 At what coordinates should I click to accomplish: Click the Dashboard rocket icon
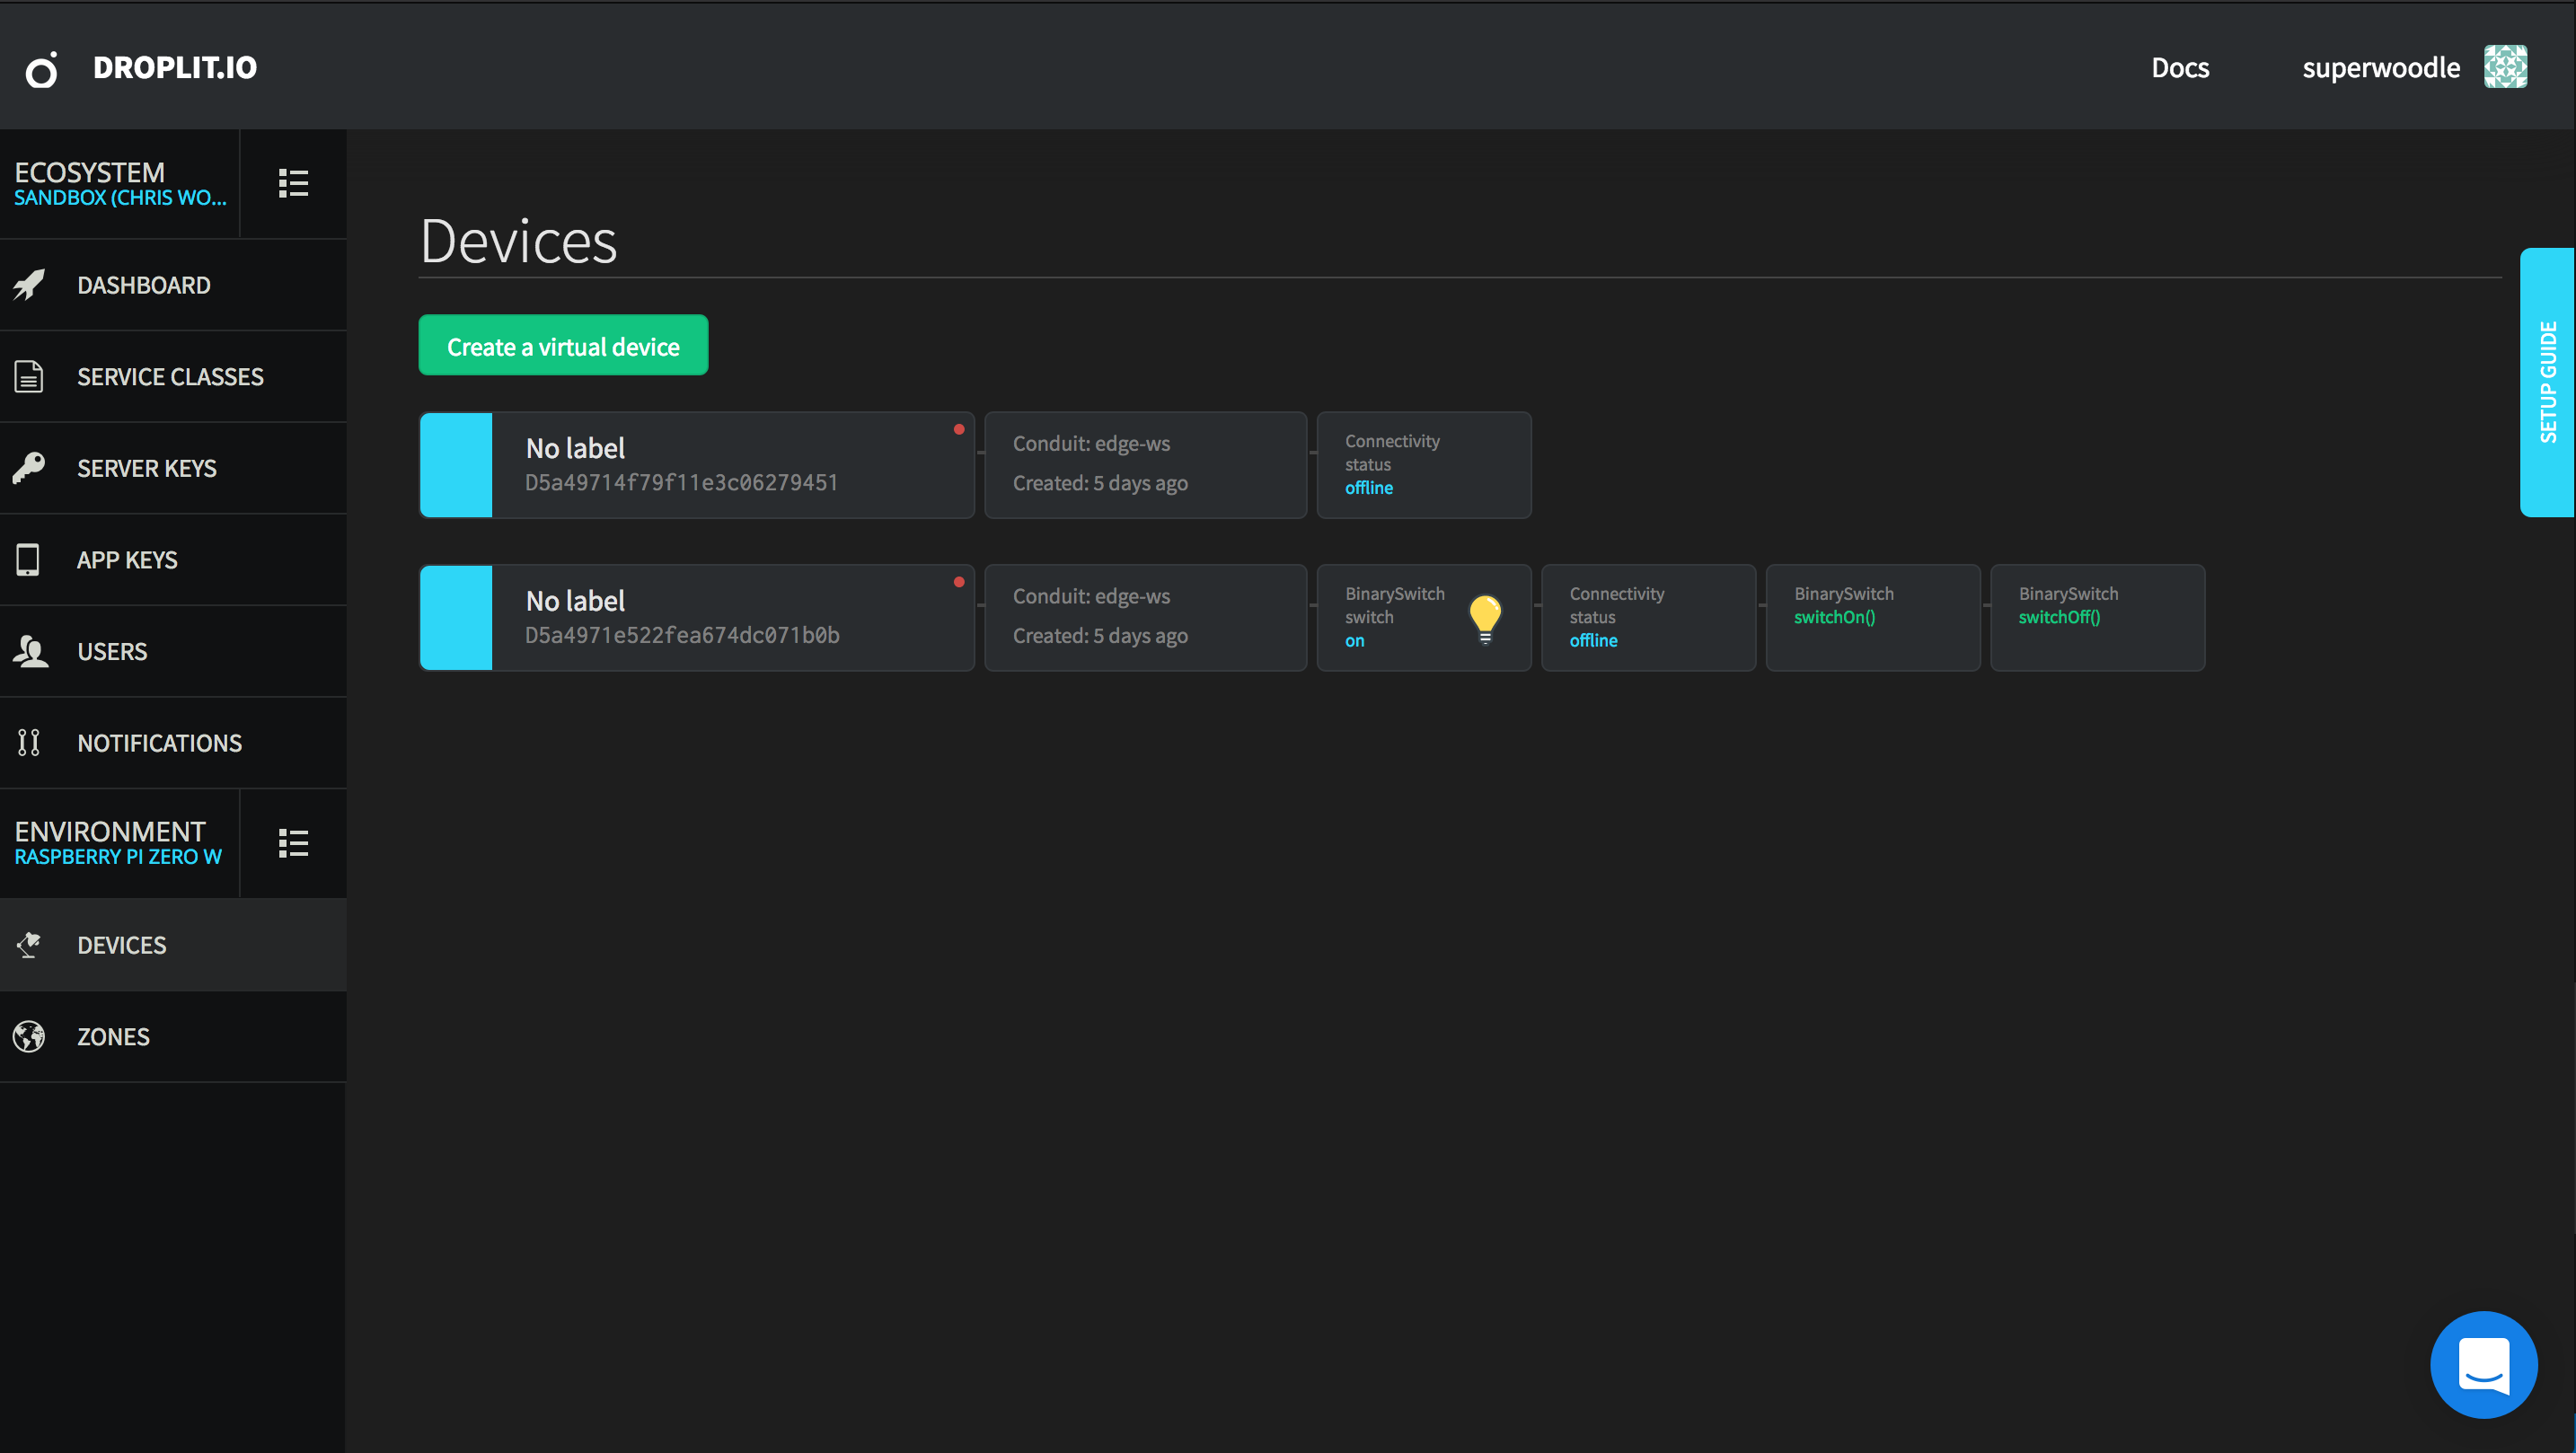click(x=29, y=285)
